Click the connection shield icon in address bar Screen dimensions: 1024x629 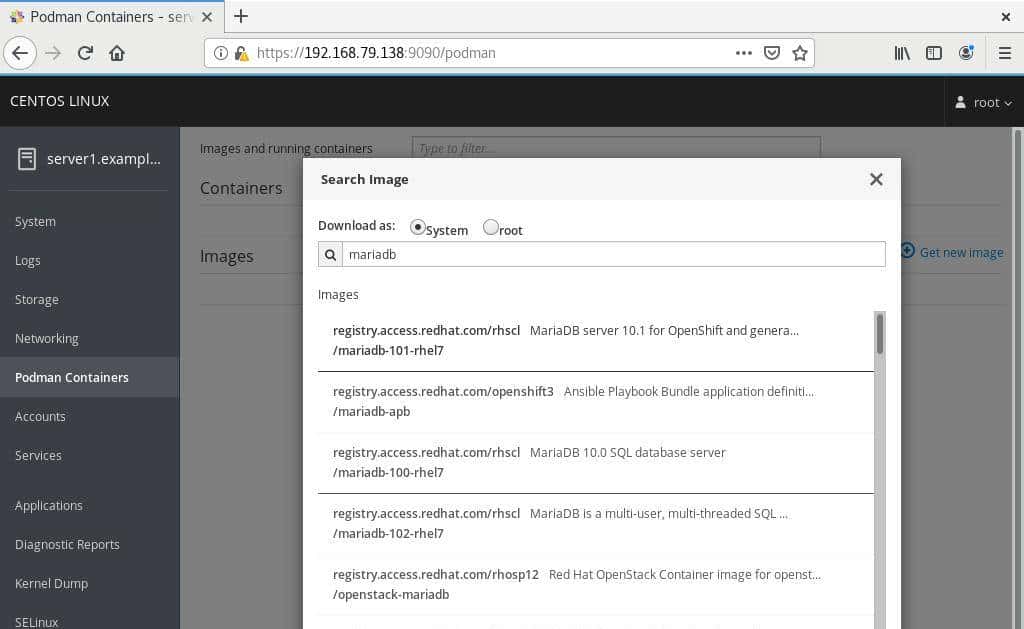(x=240, y=52)
